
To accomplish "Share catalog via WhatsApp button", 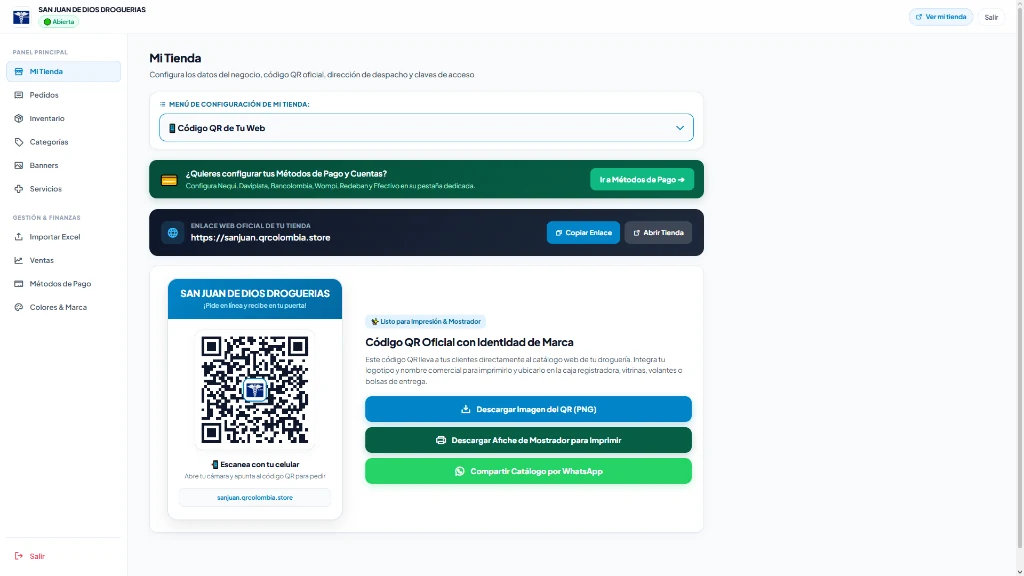I will pos(528,471).
